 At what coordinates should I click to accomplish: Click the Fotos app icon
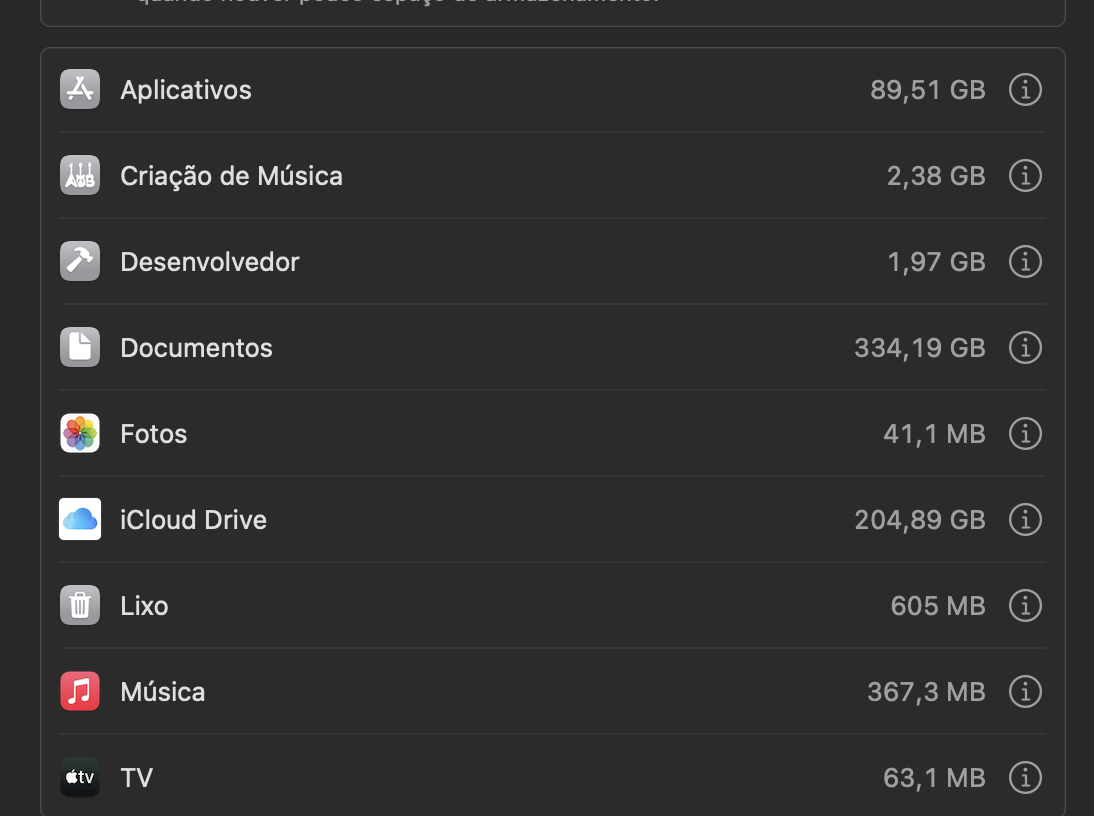pyautogui.click(x=80, y=434)
